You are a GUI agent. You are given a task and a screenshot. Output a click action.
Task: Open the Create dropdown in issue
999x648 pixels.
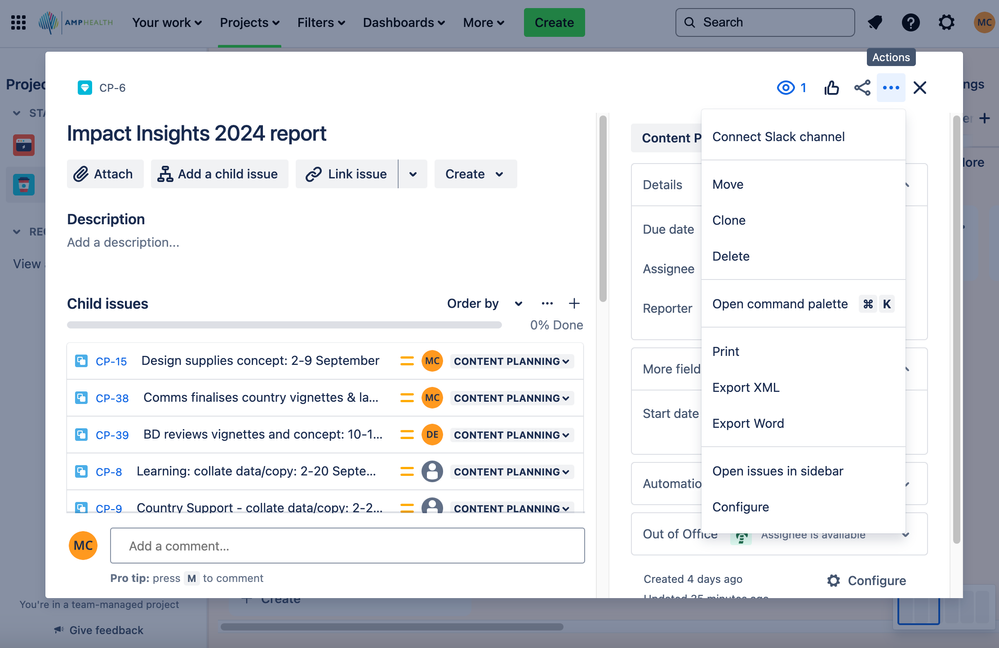click(x=475, y=174)
